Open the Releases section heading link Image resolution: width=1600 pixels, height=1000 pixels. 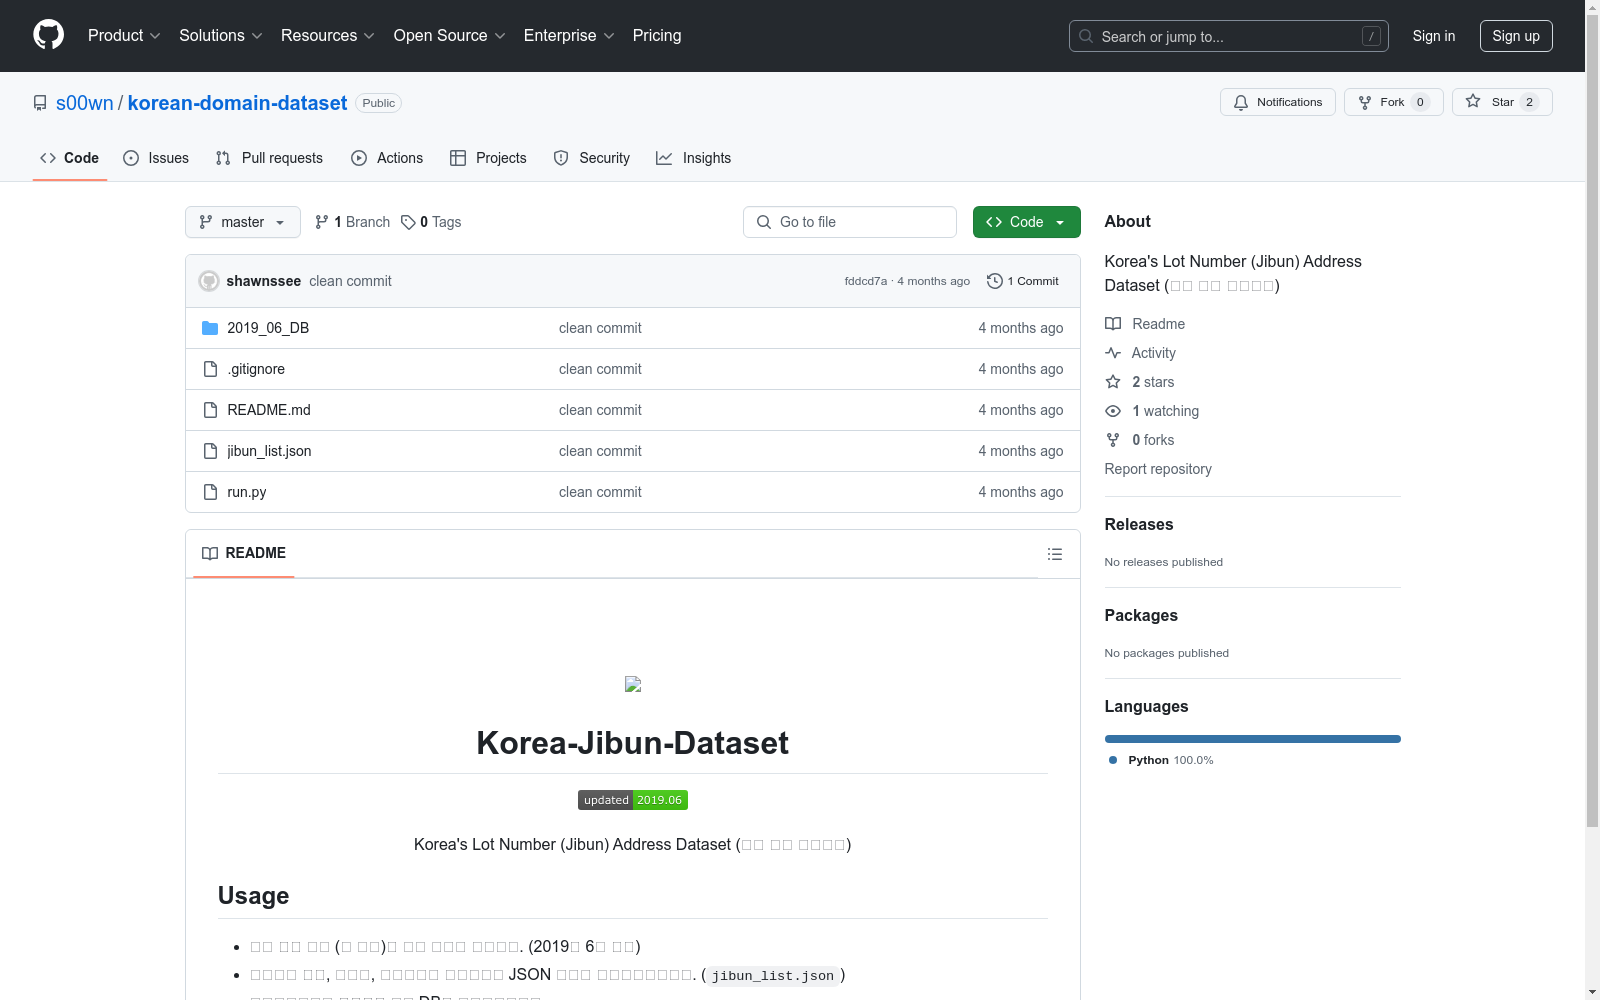coord(1139,524)
